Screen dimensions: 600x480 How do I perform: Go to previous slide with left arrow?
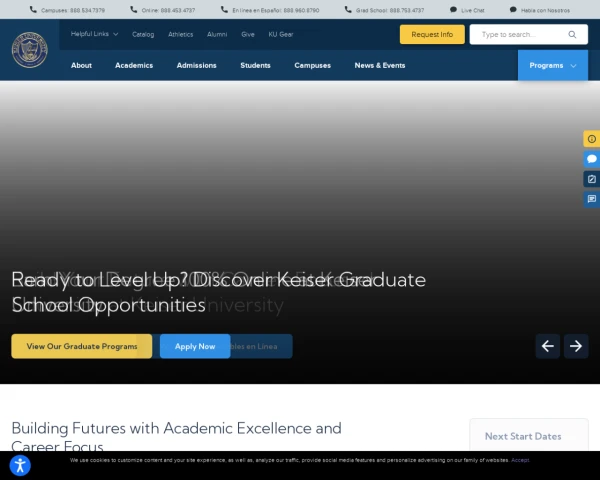(548, 346)
